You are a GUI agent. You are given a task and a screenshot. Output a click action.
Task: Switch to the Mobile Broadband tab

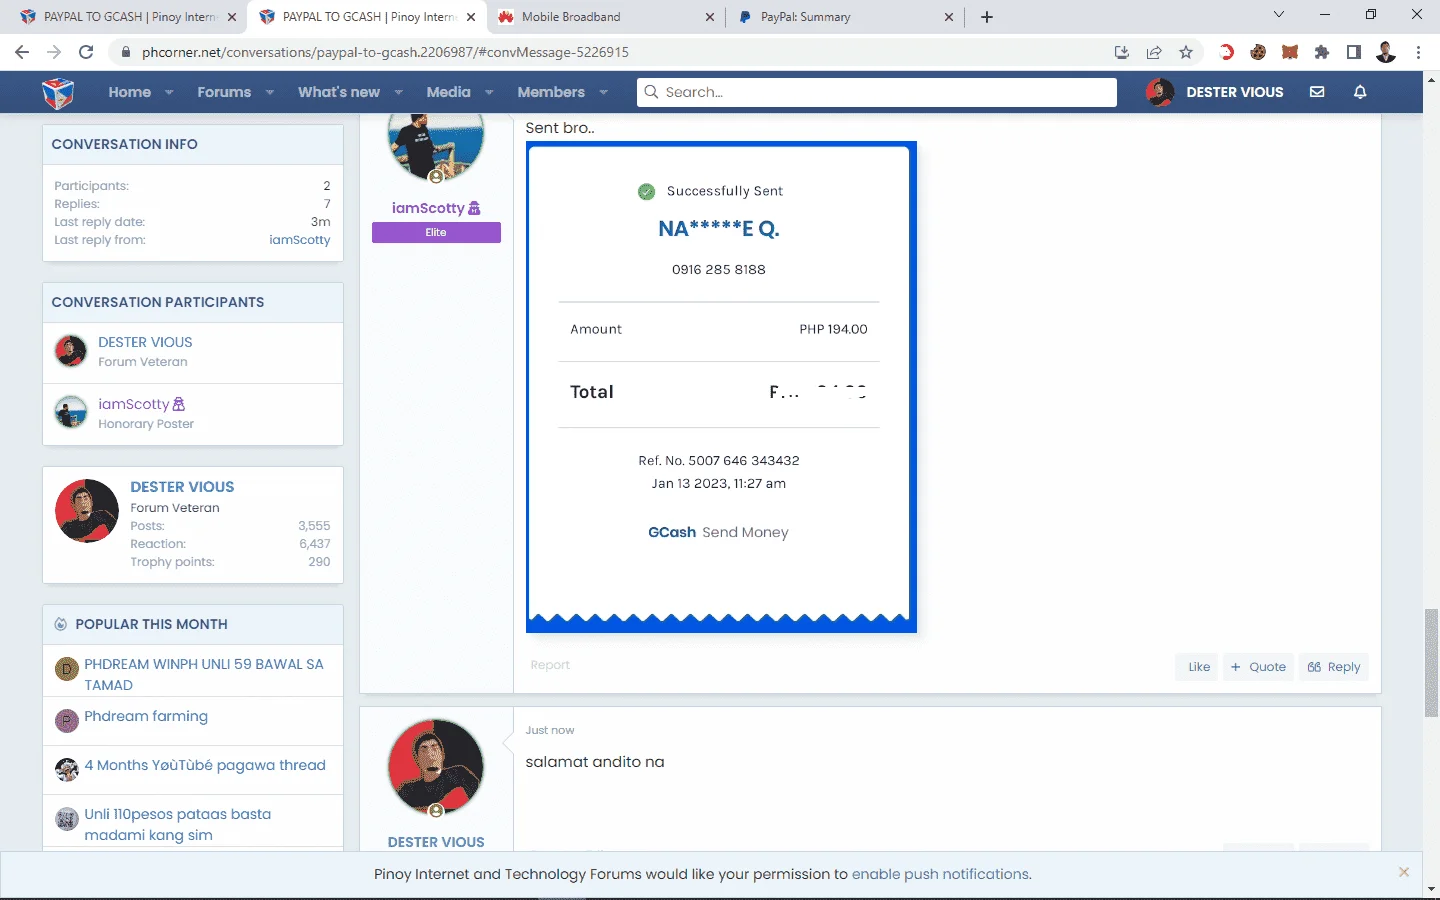click(605, 17)
